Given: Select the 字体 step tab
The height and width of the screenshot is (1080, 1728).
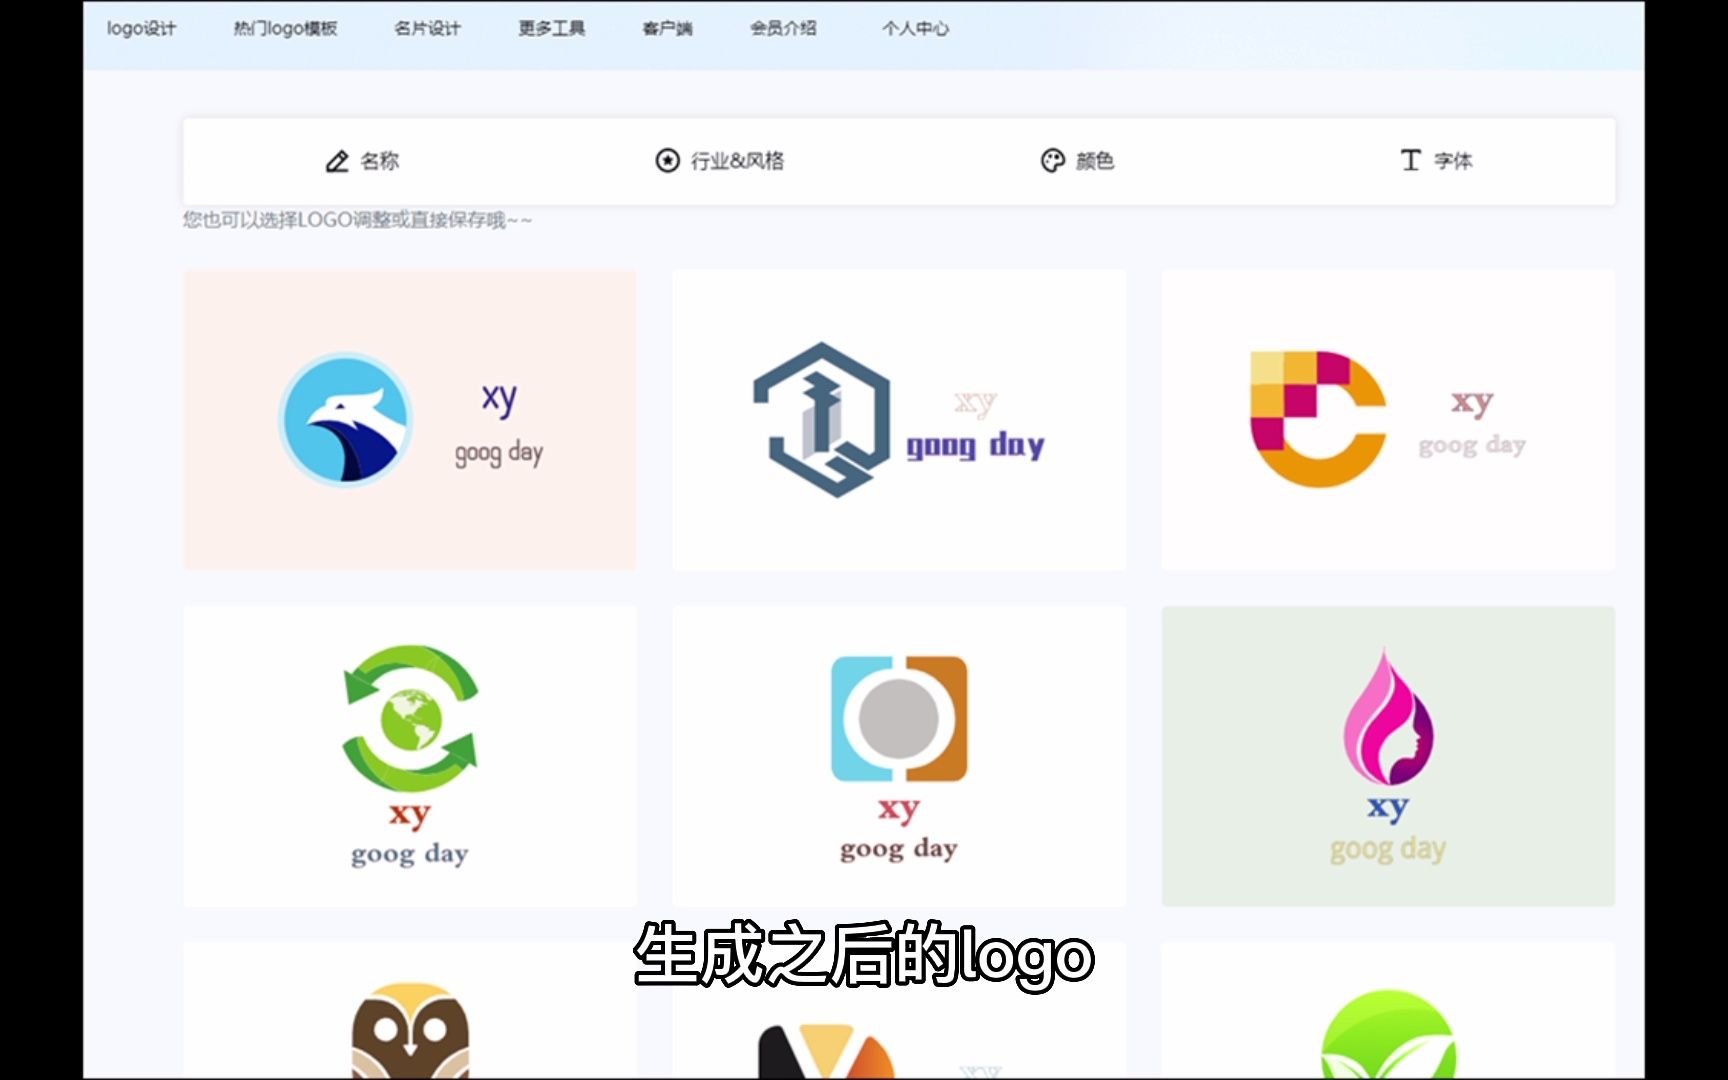Looking at the screenshot, I should click(x=1436, y=161).
